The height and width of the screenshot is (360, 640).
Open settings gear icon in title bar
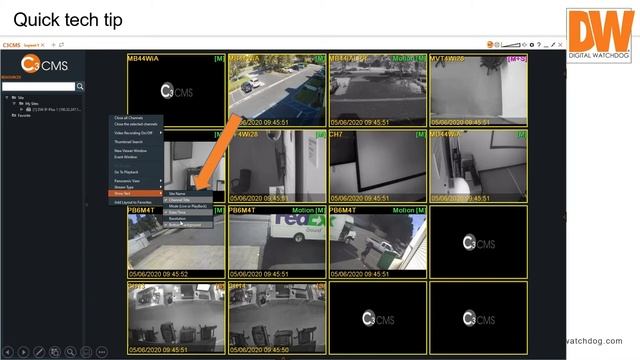click(x=531, y=44)
